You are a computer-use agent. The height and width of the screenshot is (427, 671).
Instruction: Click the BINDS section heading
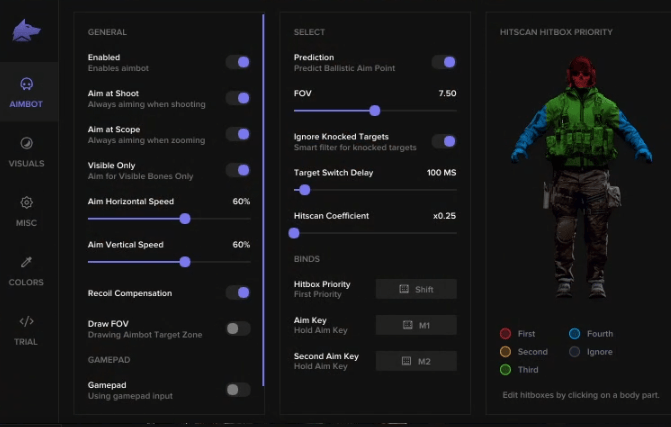coord(306,259)
